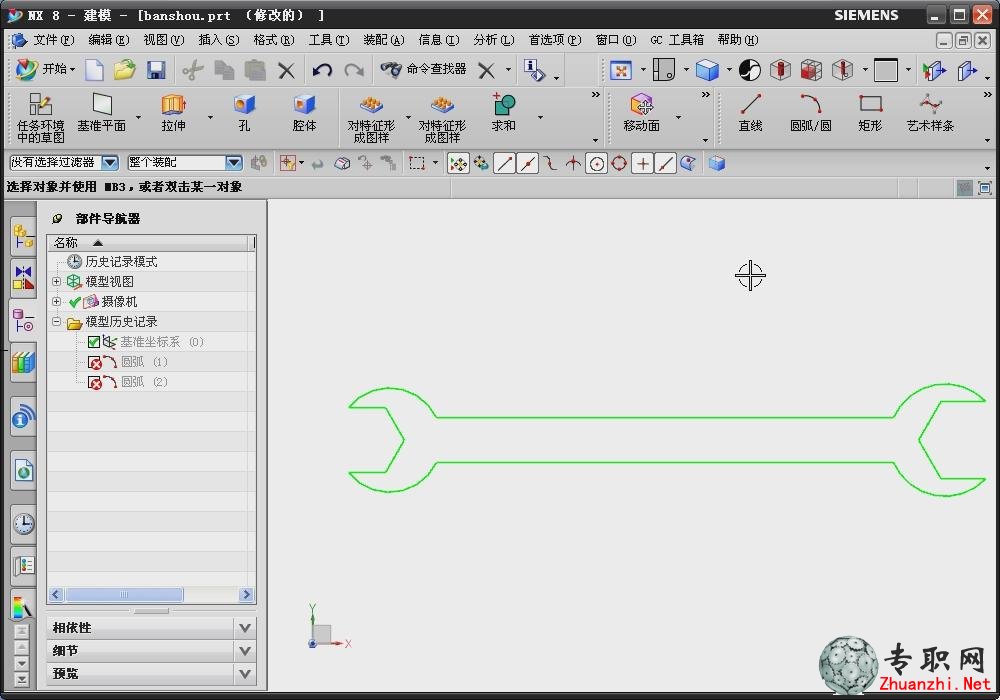Open the Assembly Navigator sidebar tab
This screenshot has height=700, width=1000.
point(24,236)
